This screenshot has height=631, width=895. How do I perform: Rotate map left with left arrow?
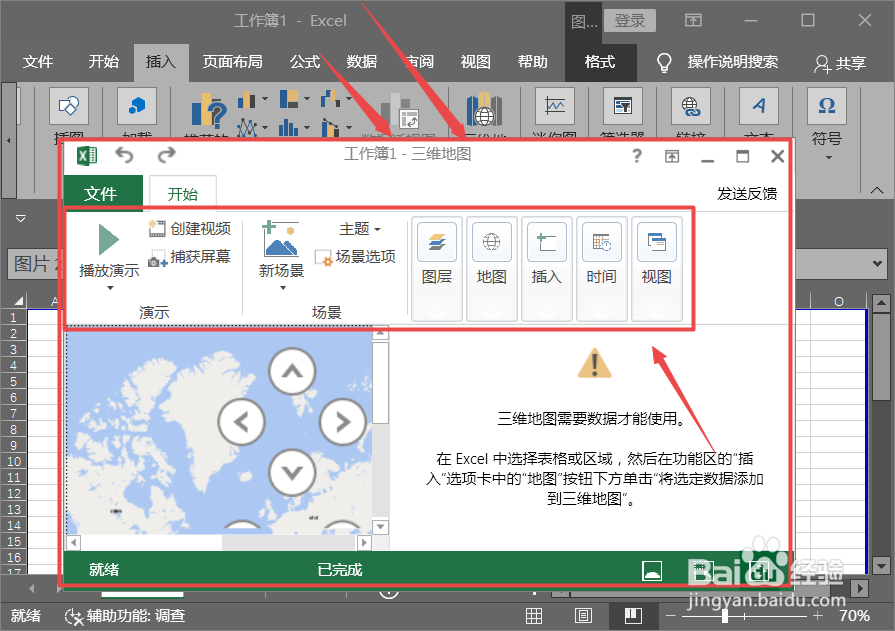pyautogui.click(x=241, y=422)
